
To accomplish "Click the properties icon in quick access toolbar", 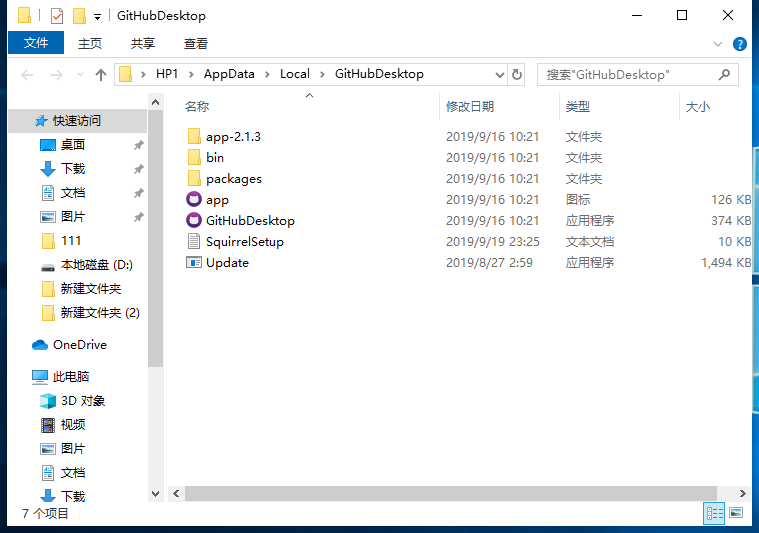I will coord(57,16).
